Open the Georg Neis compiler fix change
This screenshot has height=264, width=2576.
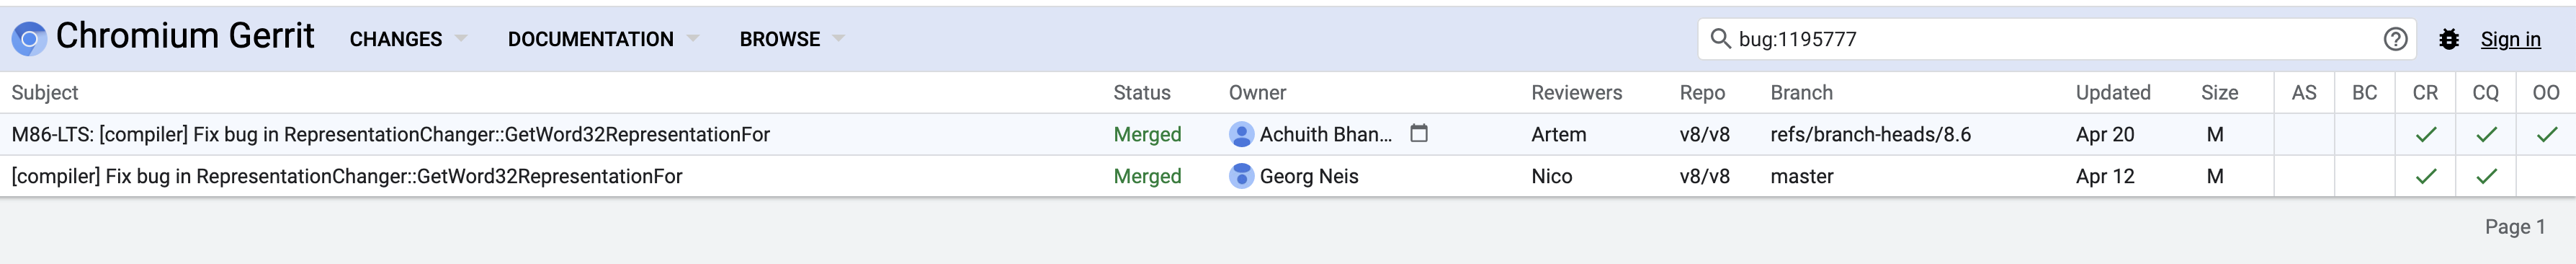347,176
